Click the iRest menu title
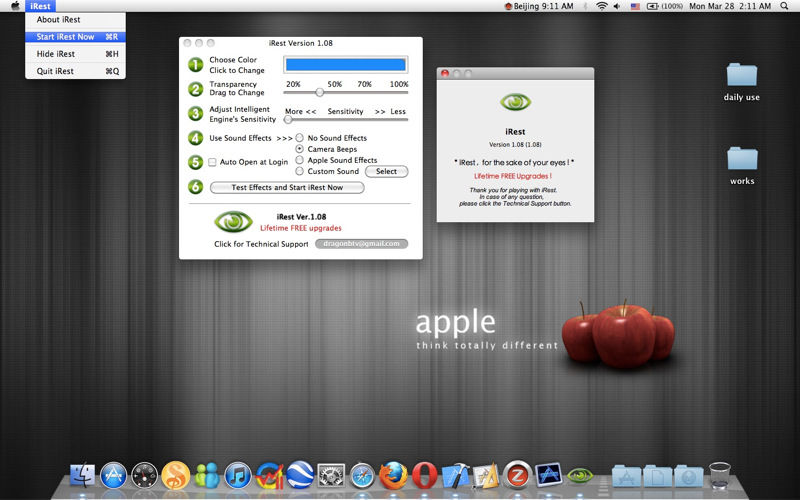This screenshot has width=800, height=500. 40,6
